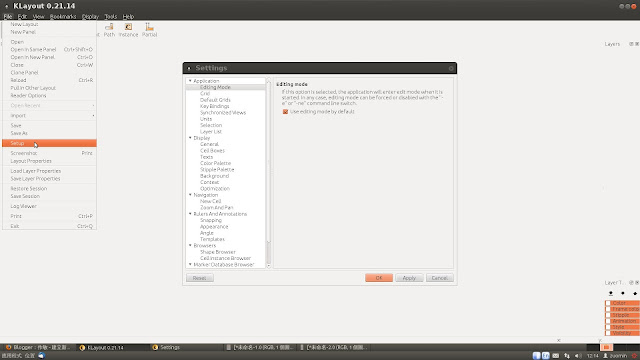Open the Bookmarks menu
640x360 pixels.
click(x=63, y=17)
